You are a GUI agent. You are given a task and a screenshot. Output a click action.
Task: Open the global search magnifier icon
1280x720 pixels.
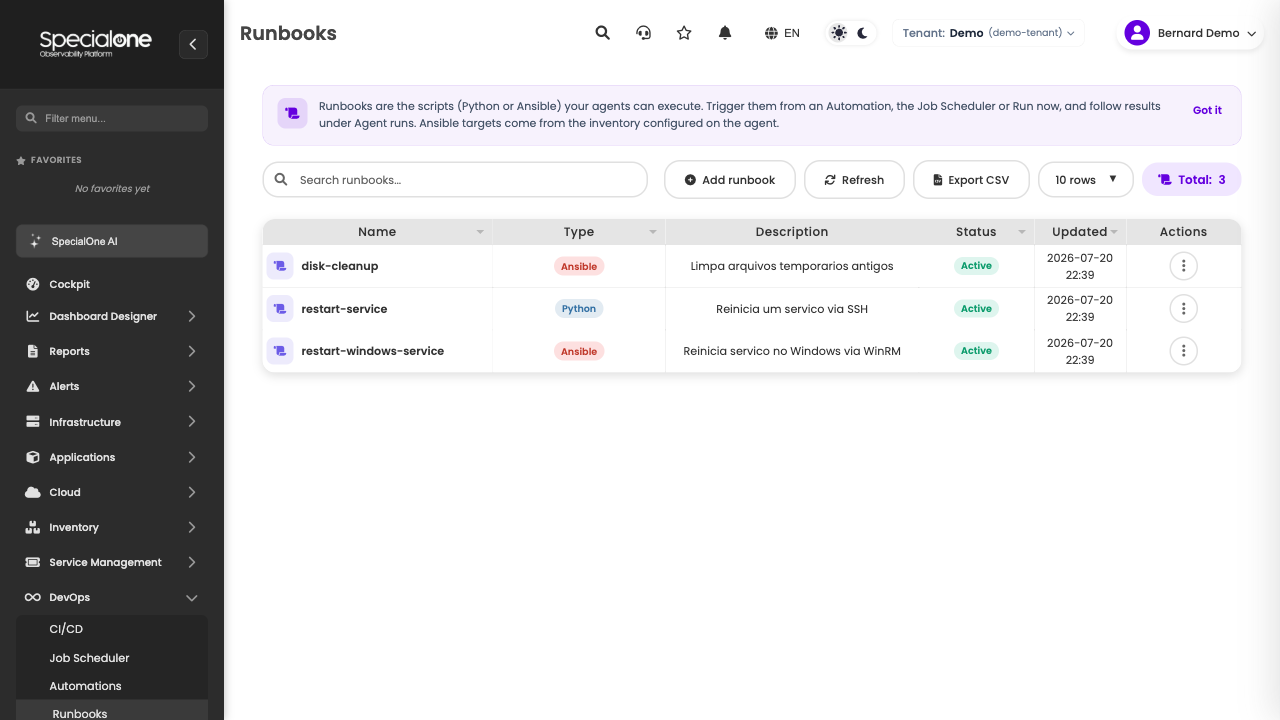coord(602,33)
